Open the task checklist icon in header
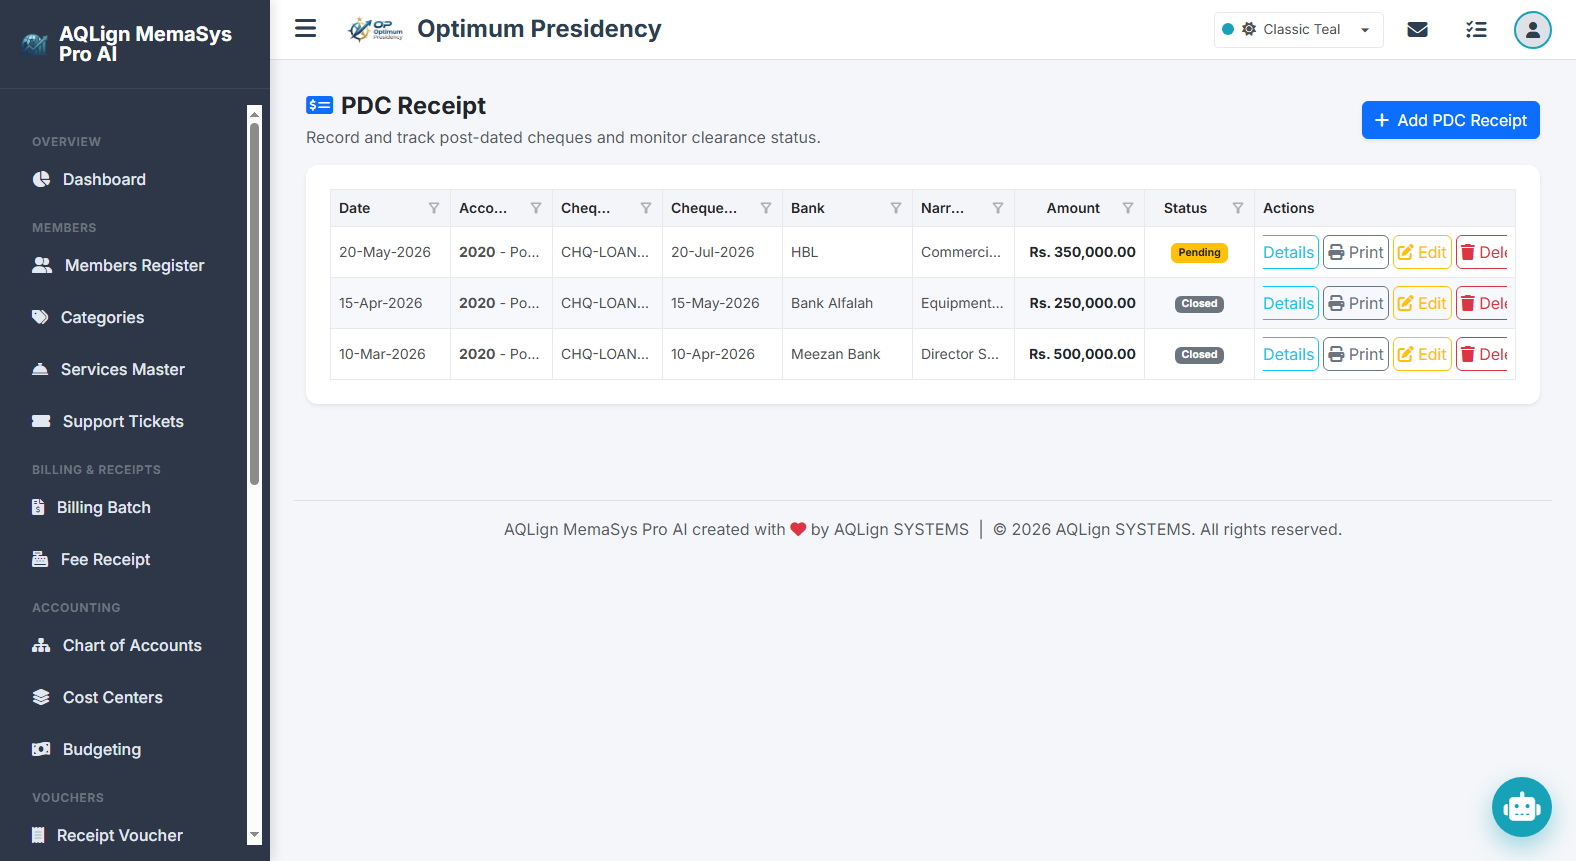 (x=1476, y=30)
